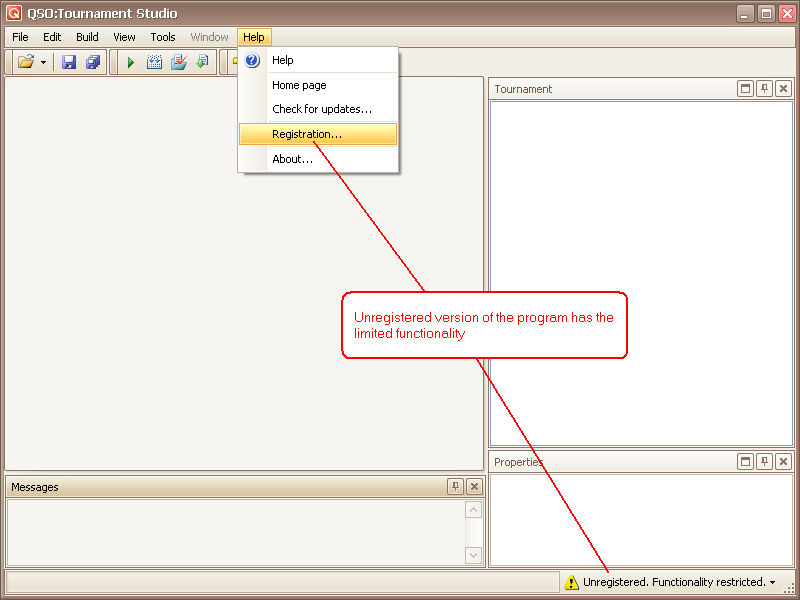Close the Messages panel

click(474, 487)
